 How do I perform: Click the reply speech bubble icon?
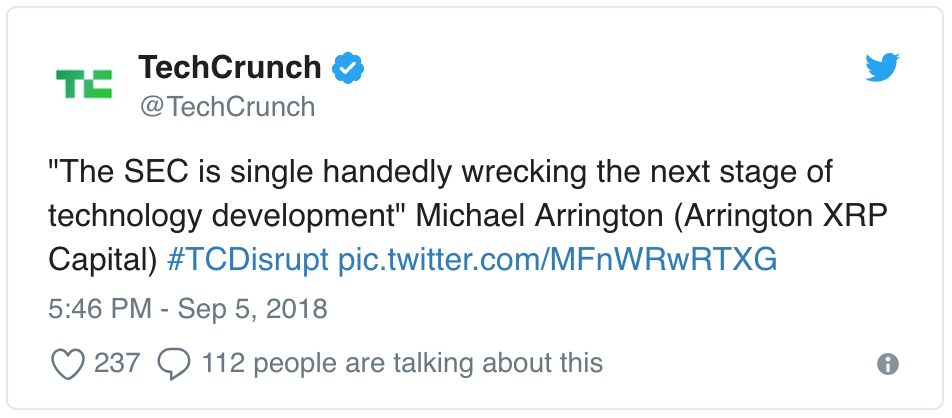click(x=174, y=363)
